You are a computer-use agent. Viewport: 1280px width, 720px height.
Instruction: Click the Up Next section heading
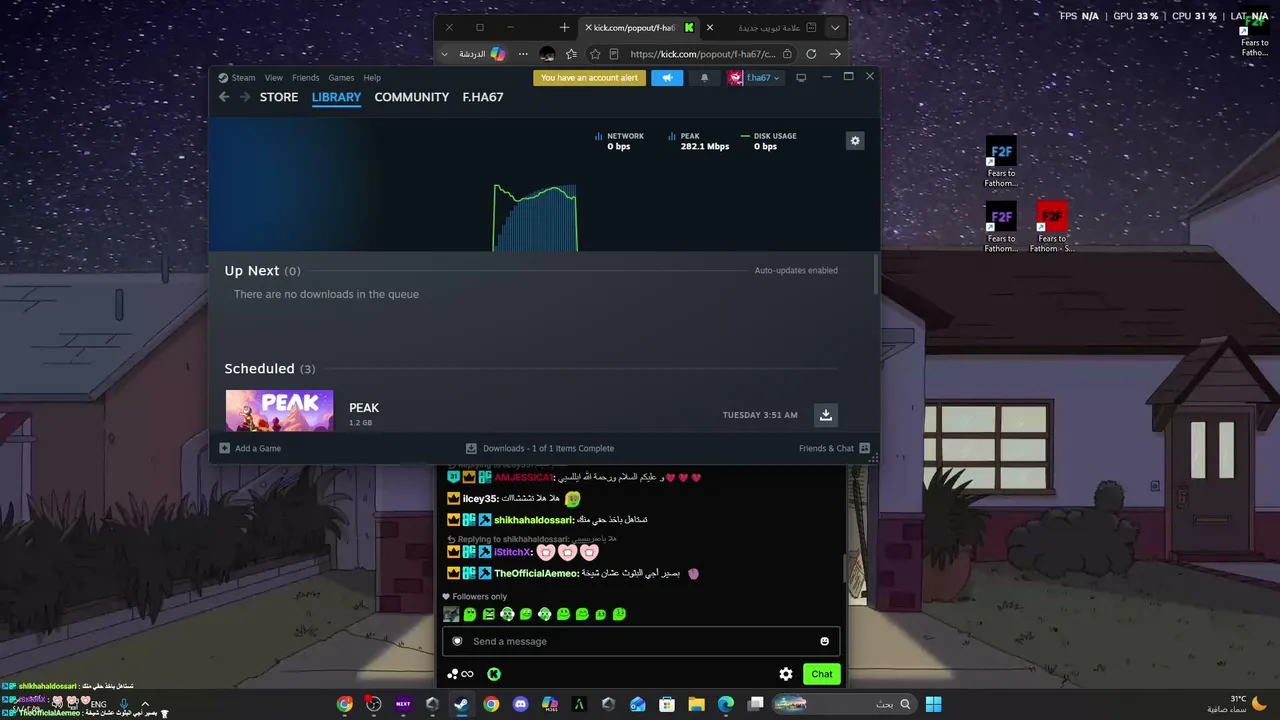tap(252, 271)
